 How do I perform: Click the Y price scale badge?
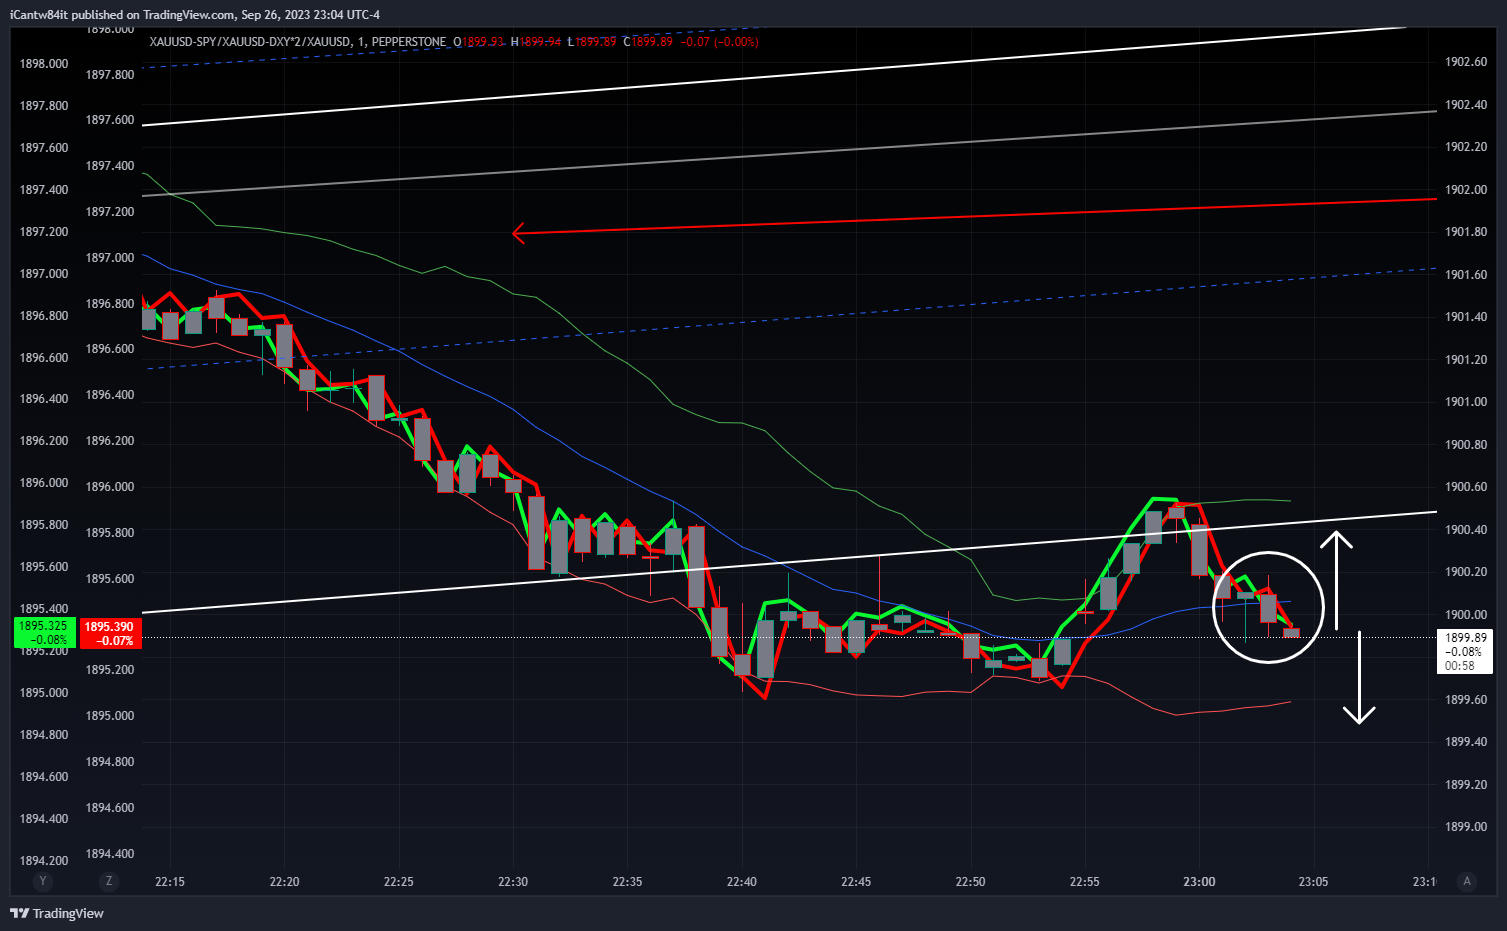click(42, 881)
